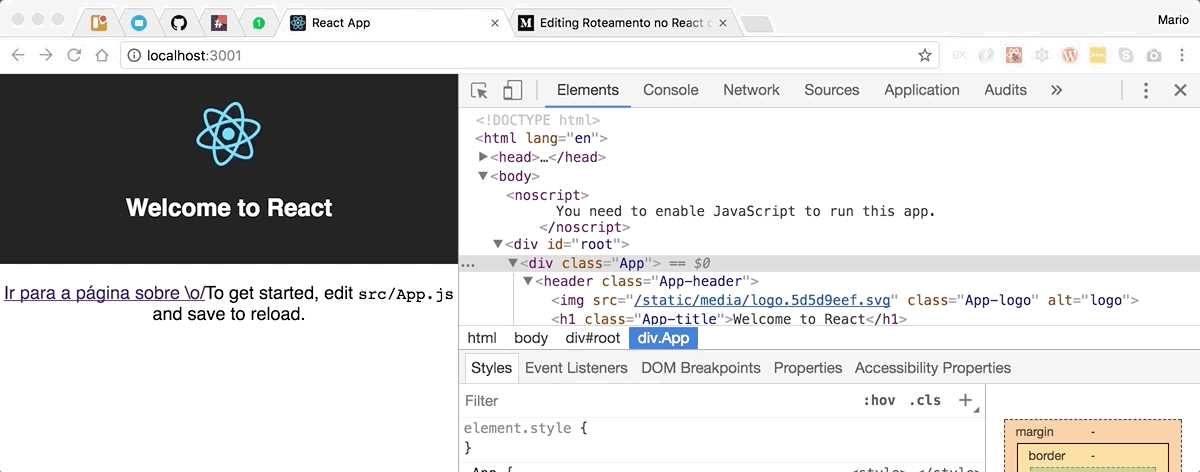Switch to Event Listeners pane
The image size is (1200, 472).
coord(576,368)
